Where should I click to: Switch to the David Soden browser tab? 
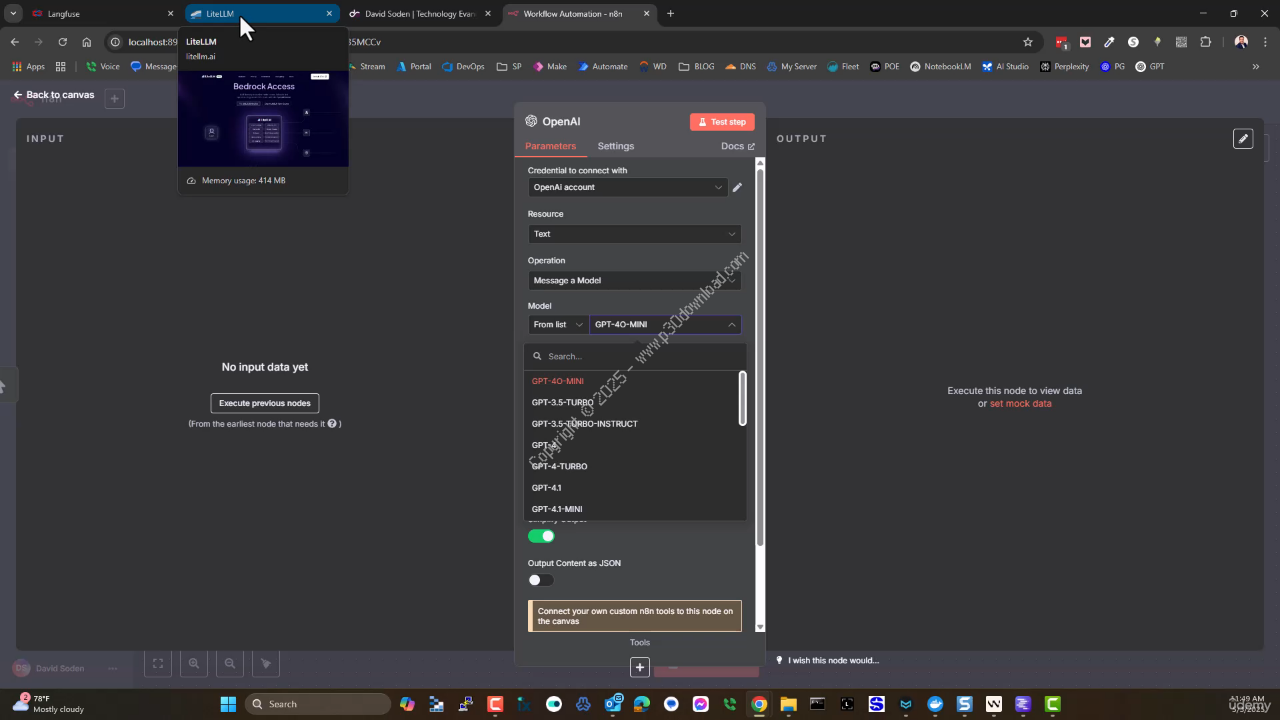coord(420,14)
